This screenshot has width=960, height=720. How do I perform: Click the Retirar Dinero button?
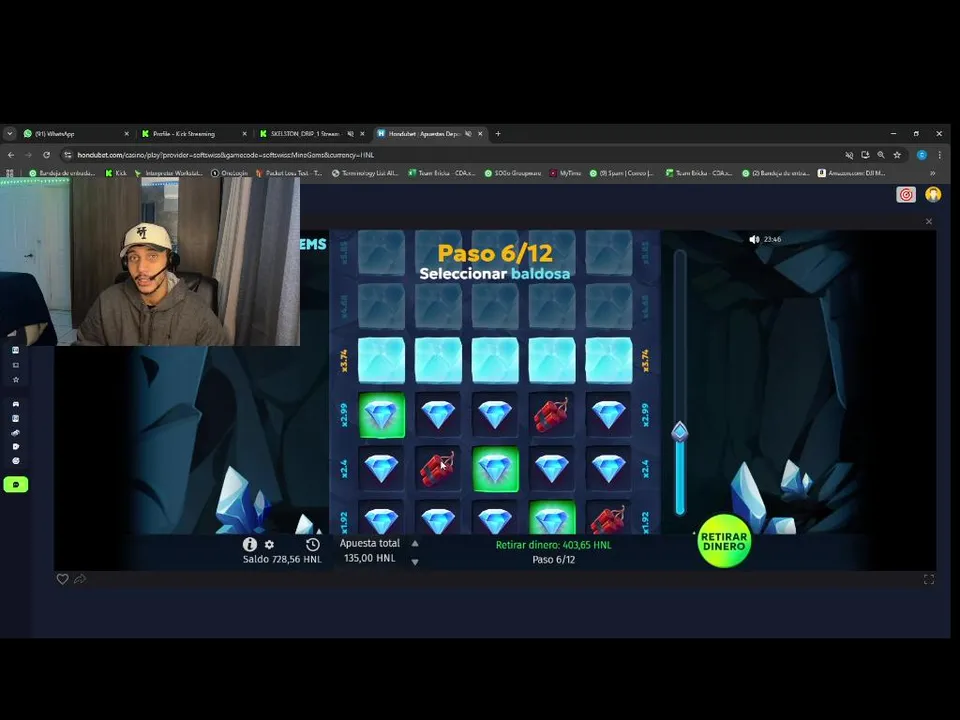point(724,541)
